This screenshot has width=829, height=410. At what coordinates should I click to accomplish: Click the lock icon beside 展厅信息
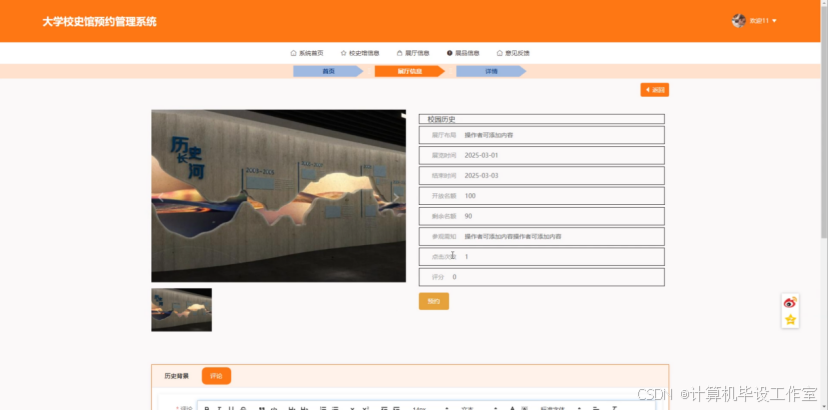[x=400, y=53]
